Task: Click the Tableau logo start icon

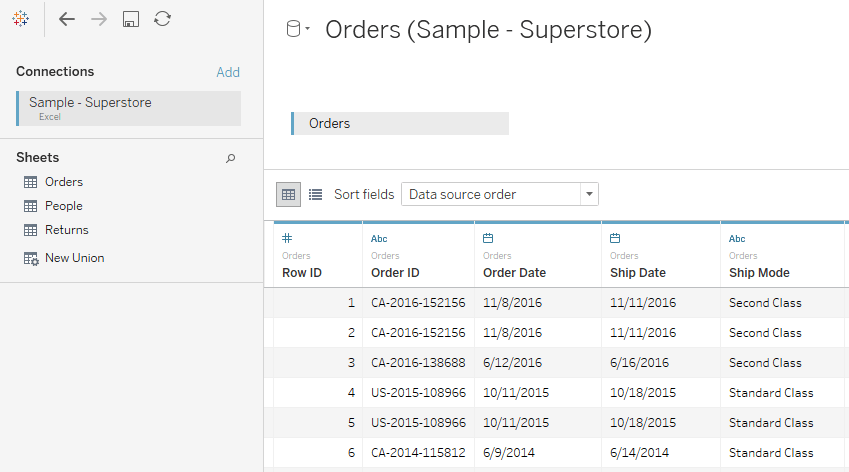Action: tap(21, 19)
